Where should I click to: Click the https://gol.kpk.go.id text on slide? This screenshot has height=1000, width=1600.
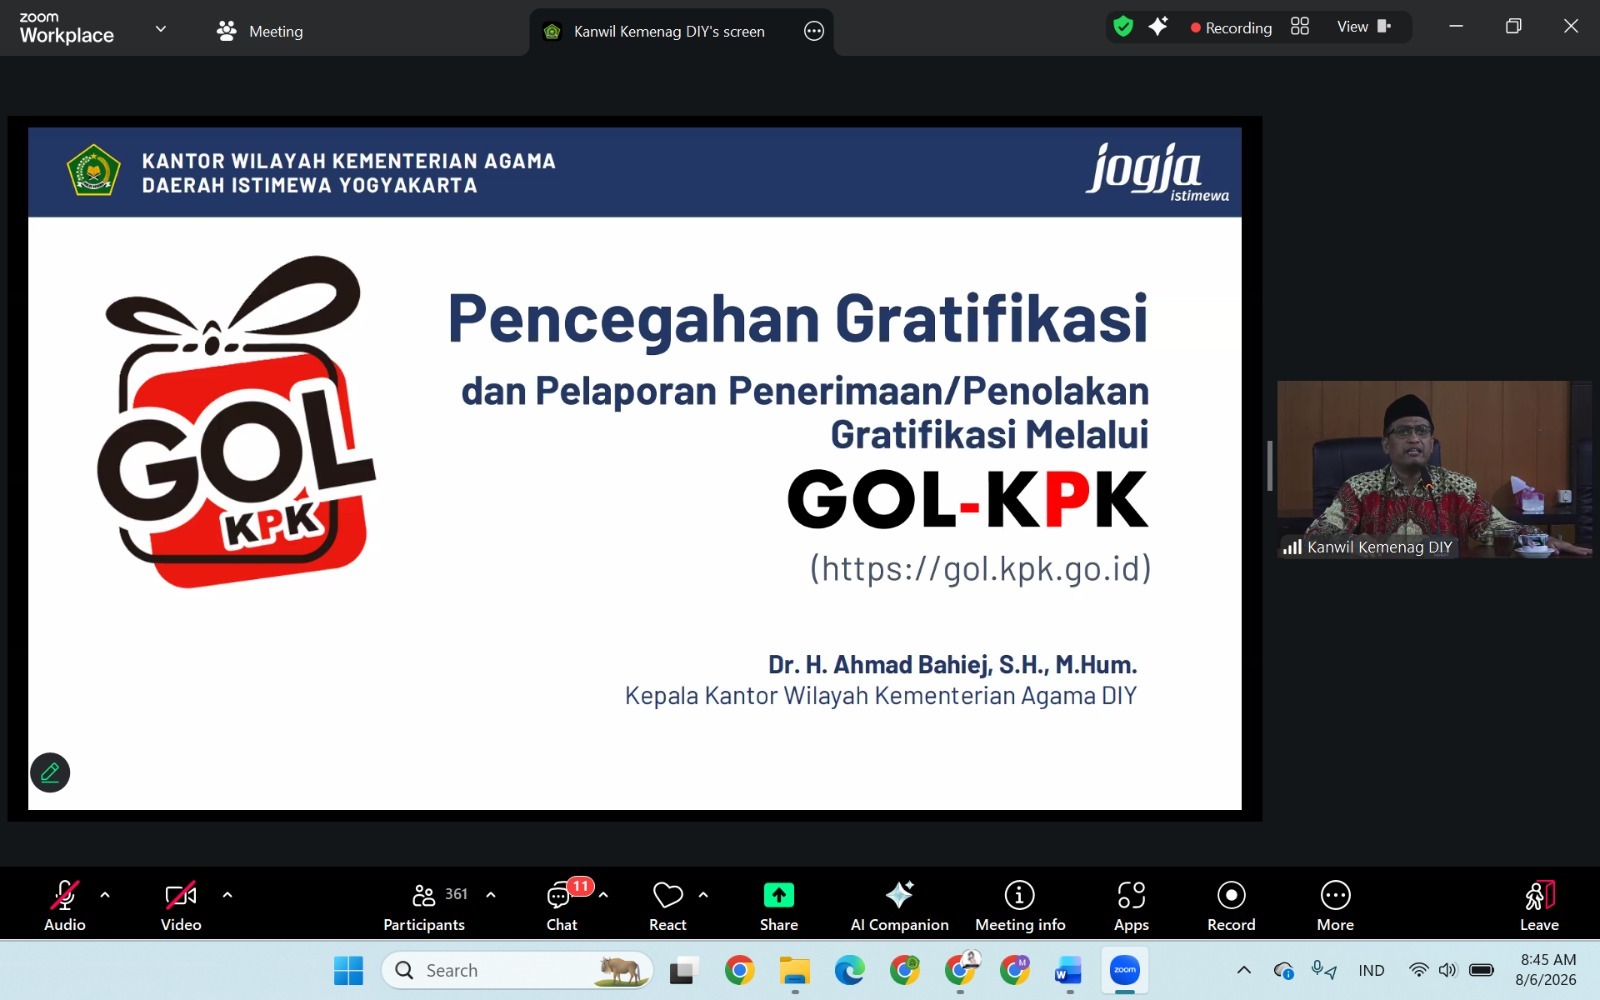pyautogui.click(x=980, y=568)
